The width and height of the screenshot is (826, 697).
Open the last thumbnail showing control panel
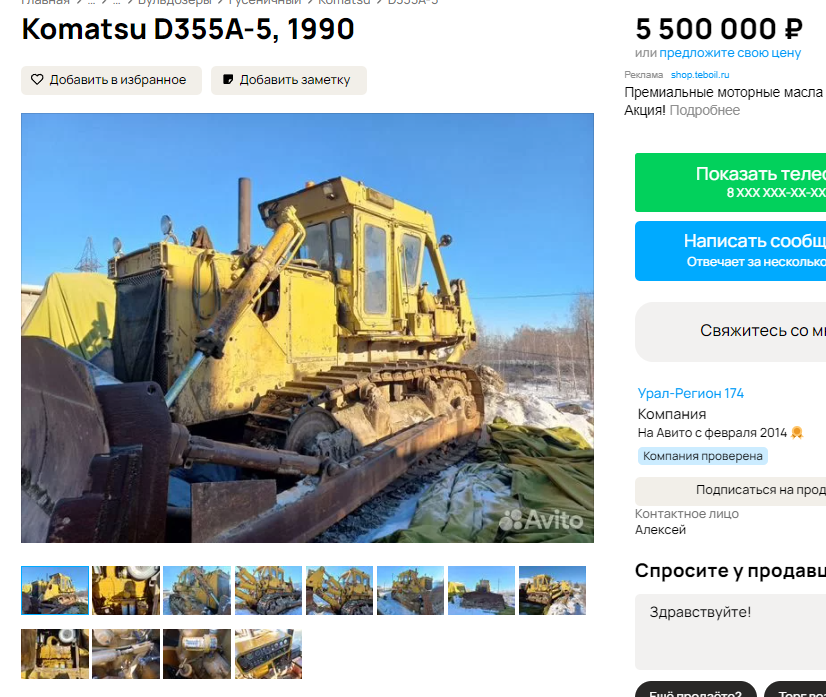pos(268,654)
